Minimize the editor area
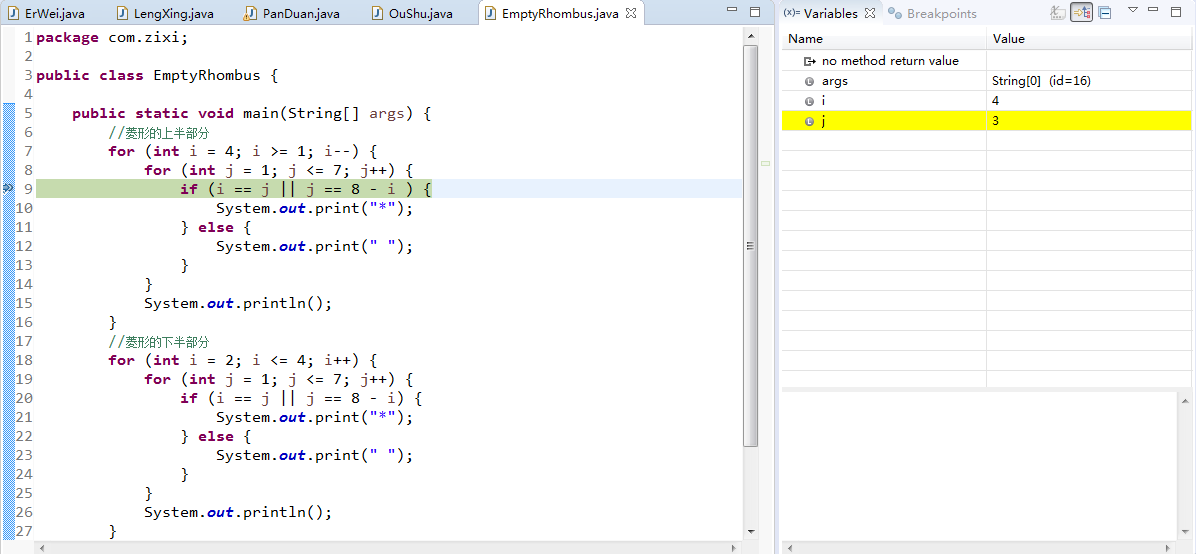This screenshot has width=1196, height=554. [731, 11]
